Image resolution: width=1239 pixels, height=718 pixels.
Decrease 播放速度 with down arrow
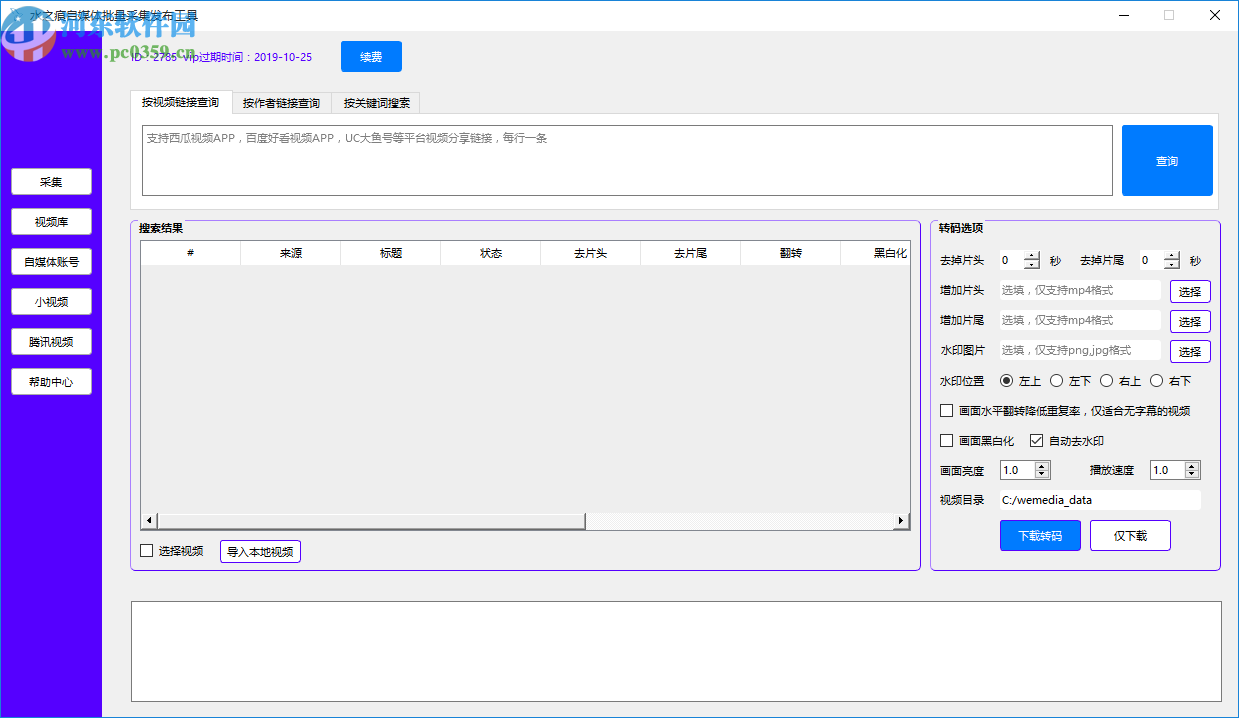(1192, 474)
